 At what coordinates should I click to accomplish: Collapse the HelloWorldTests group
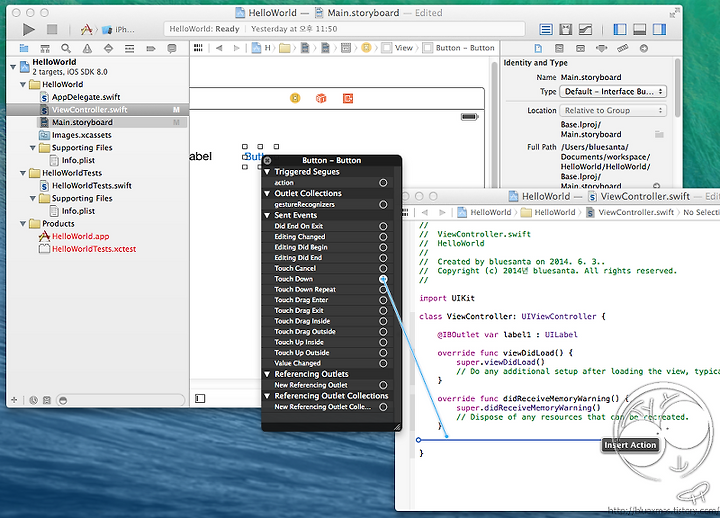click(22, 173)
